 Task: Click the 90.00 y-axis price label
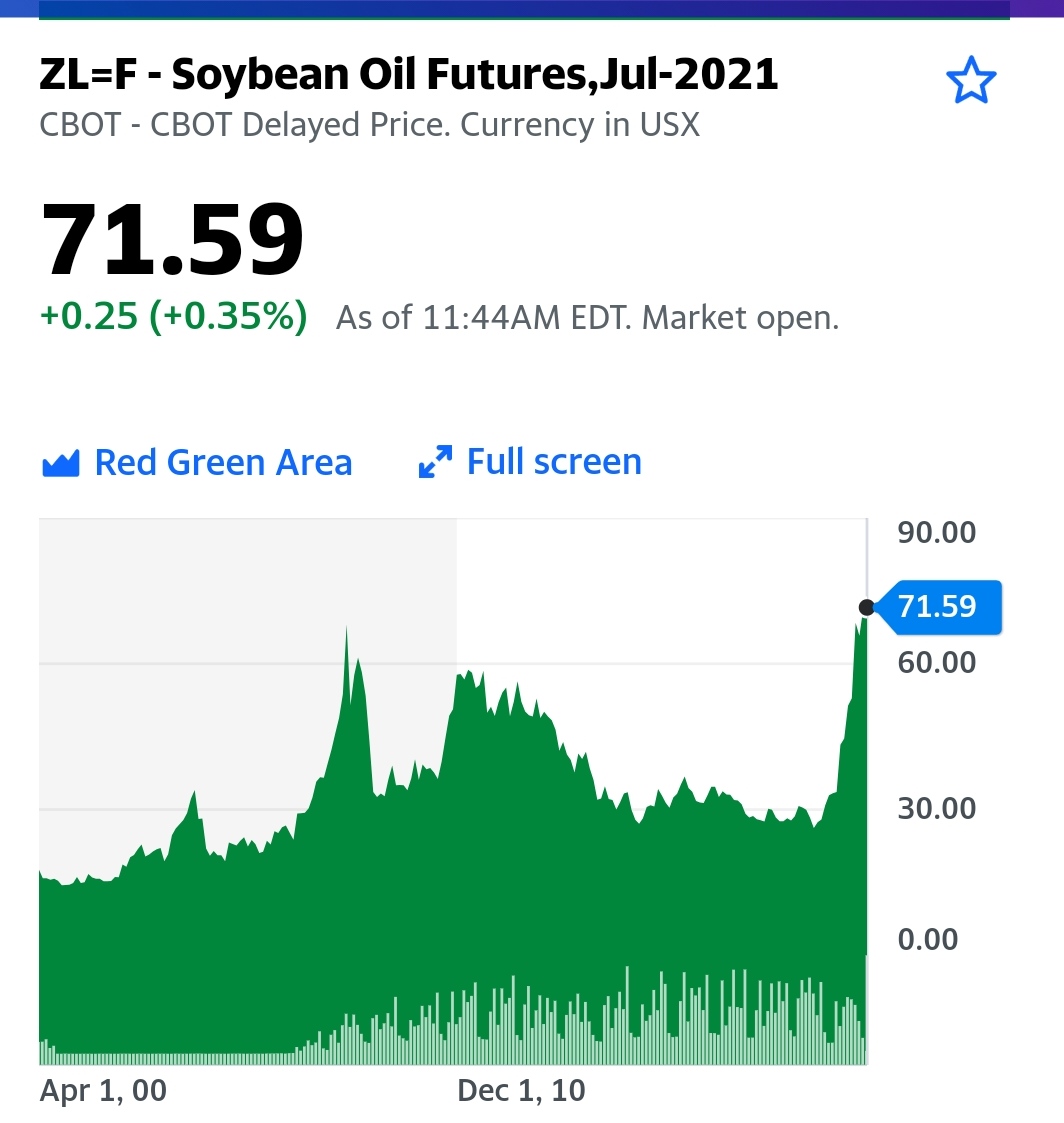[x=937, y=533]
